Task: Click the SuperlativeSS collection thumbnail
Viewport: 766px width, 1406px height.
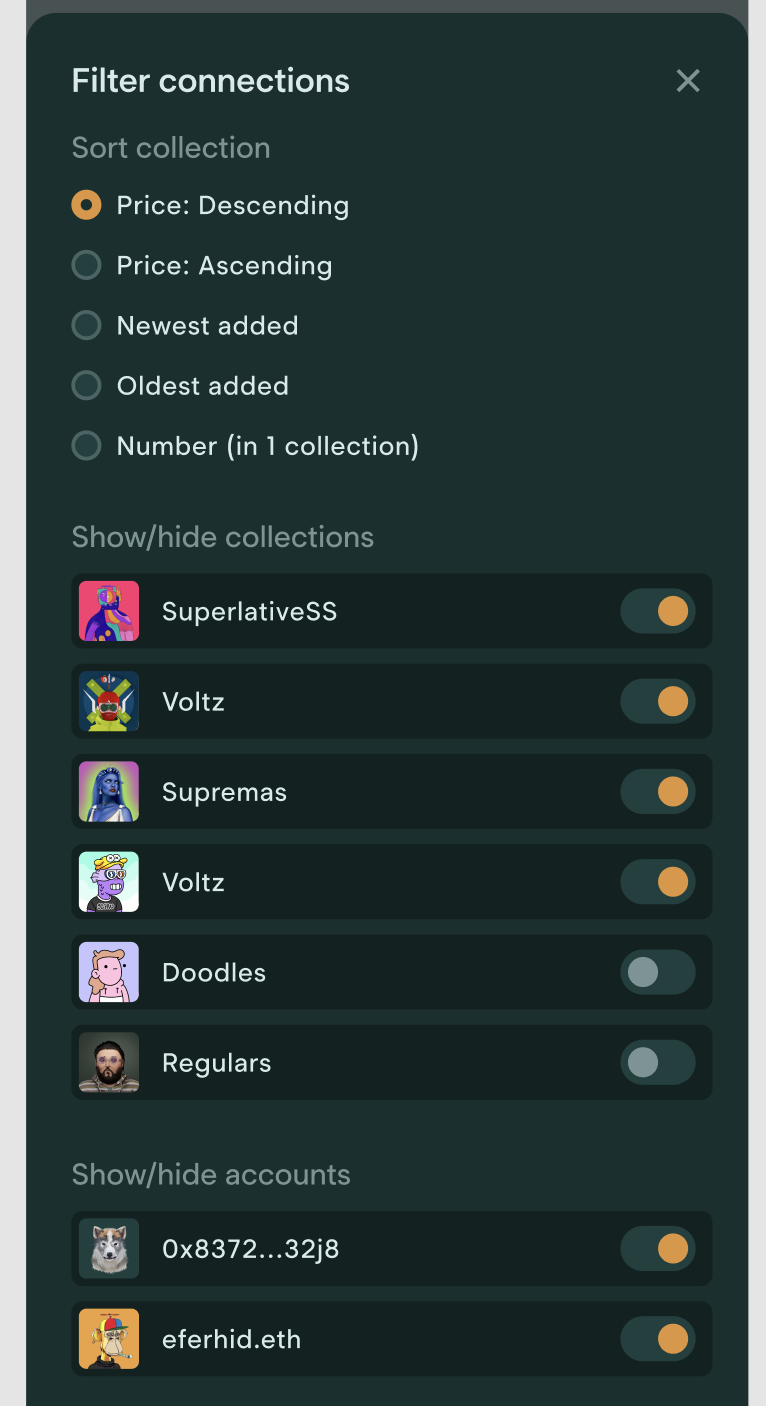Action: (x=108, y=611)
